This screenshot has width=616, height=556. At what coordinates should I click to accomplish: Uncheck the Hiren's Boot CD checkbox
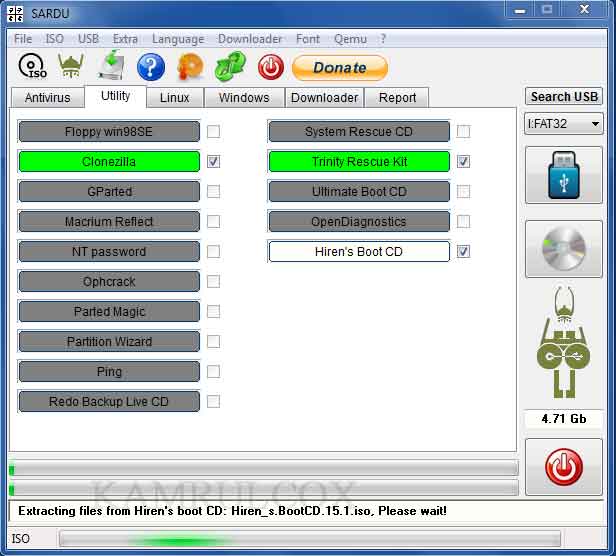463,251
